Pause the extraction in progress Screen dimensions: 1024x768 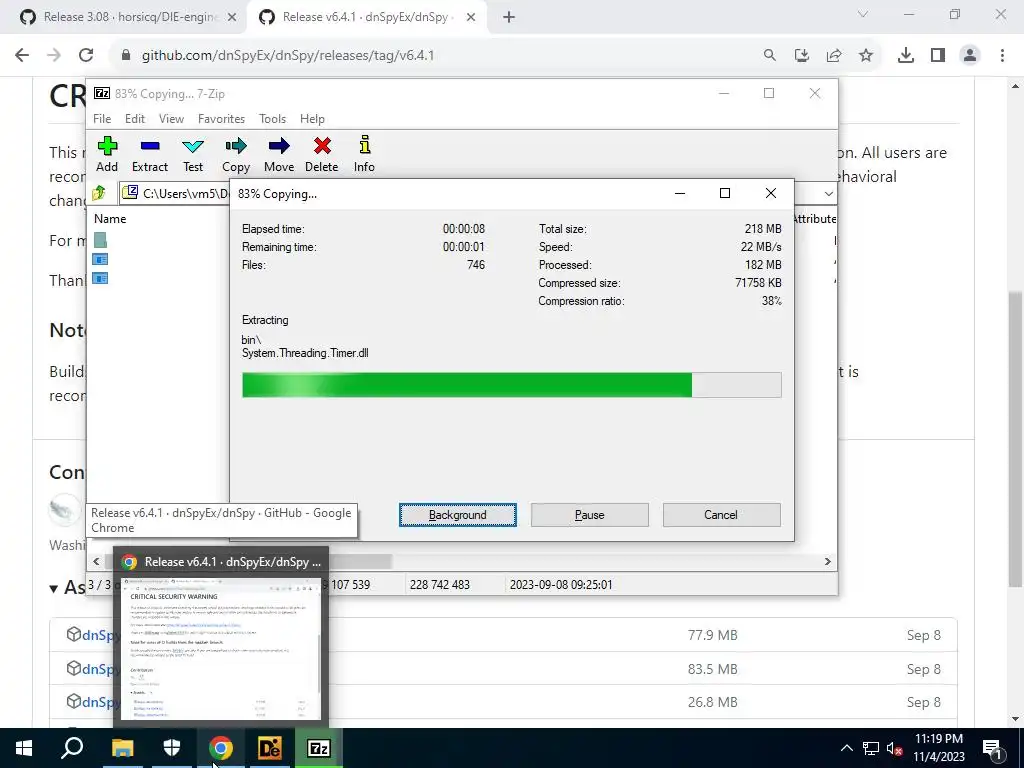click(590, 515)
